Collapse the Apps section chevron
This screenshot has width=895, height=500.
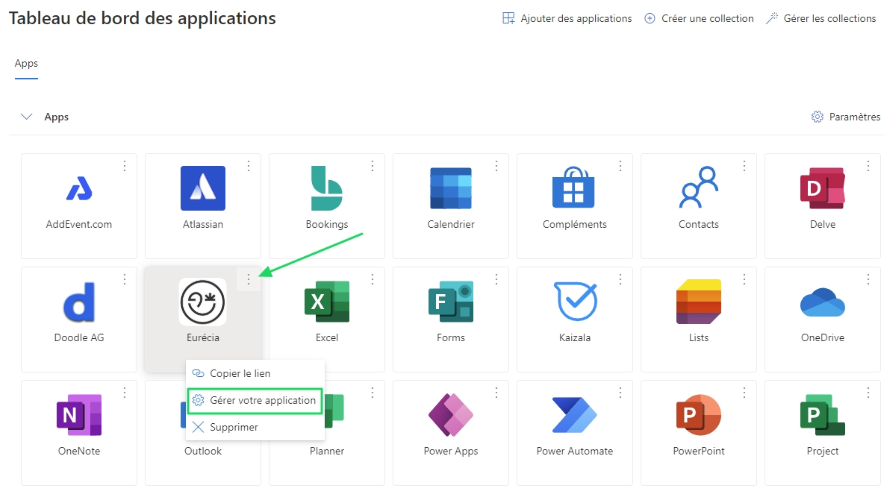point(26,116)
